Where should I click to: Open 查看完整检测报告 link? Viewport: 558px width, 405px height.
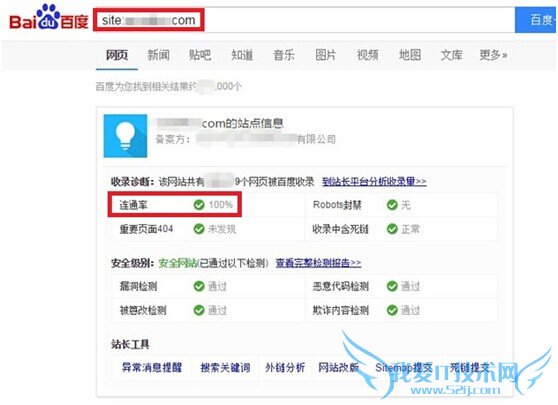(319, 263)
